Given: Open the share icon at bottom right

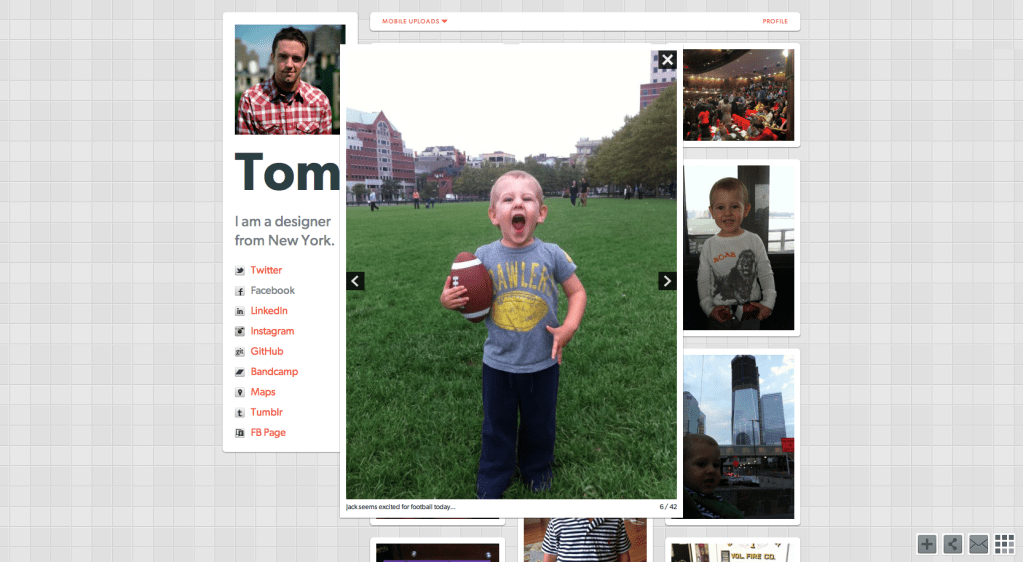Looking at the screenshot, I should coord(953,544).
